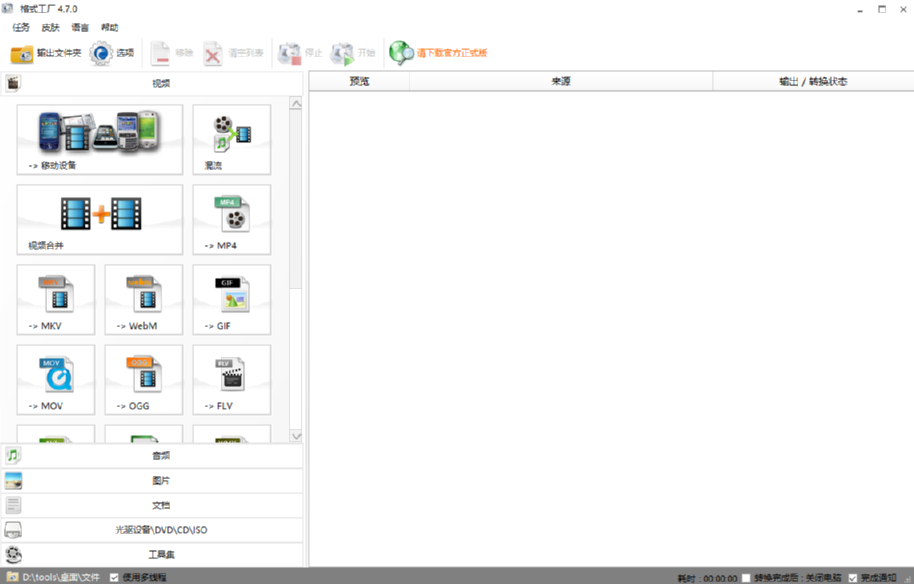
Task: Click the 移除 remove toolbar button
Action: [171, 53]
